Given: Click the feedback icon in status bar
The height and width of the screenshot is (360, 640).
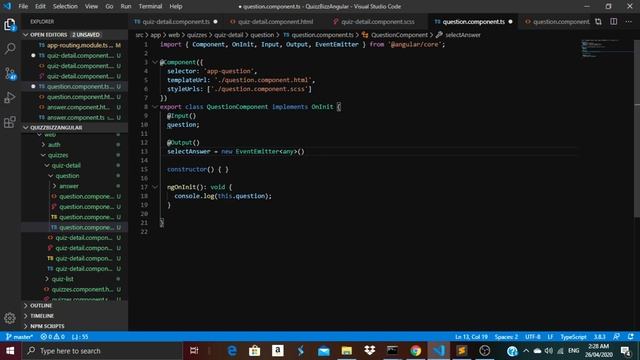Looking at the screenshot, I should pyautogui.click(x=616, y=337).
